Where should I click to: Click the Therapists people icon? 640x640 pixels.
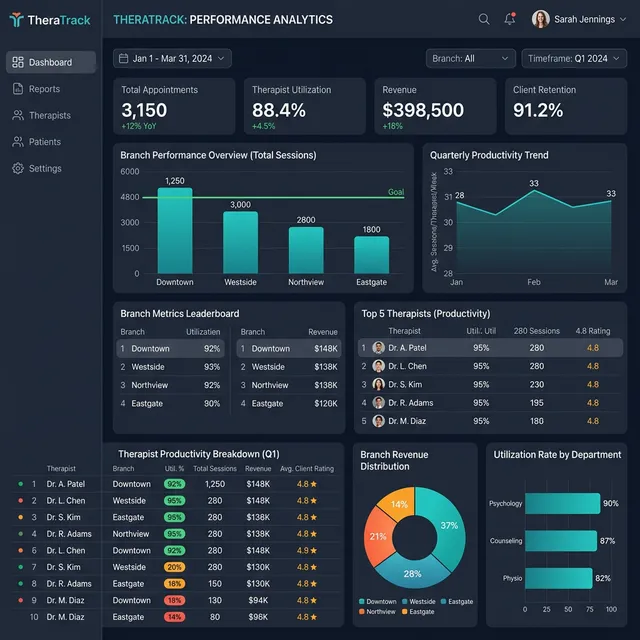[18, 115]
